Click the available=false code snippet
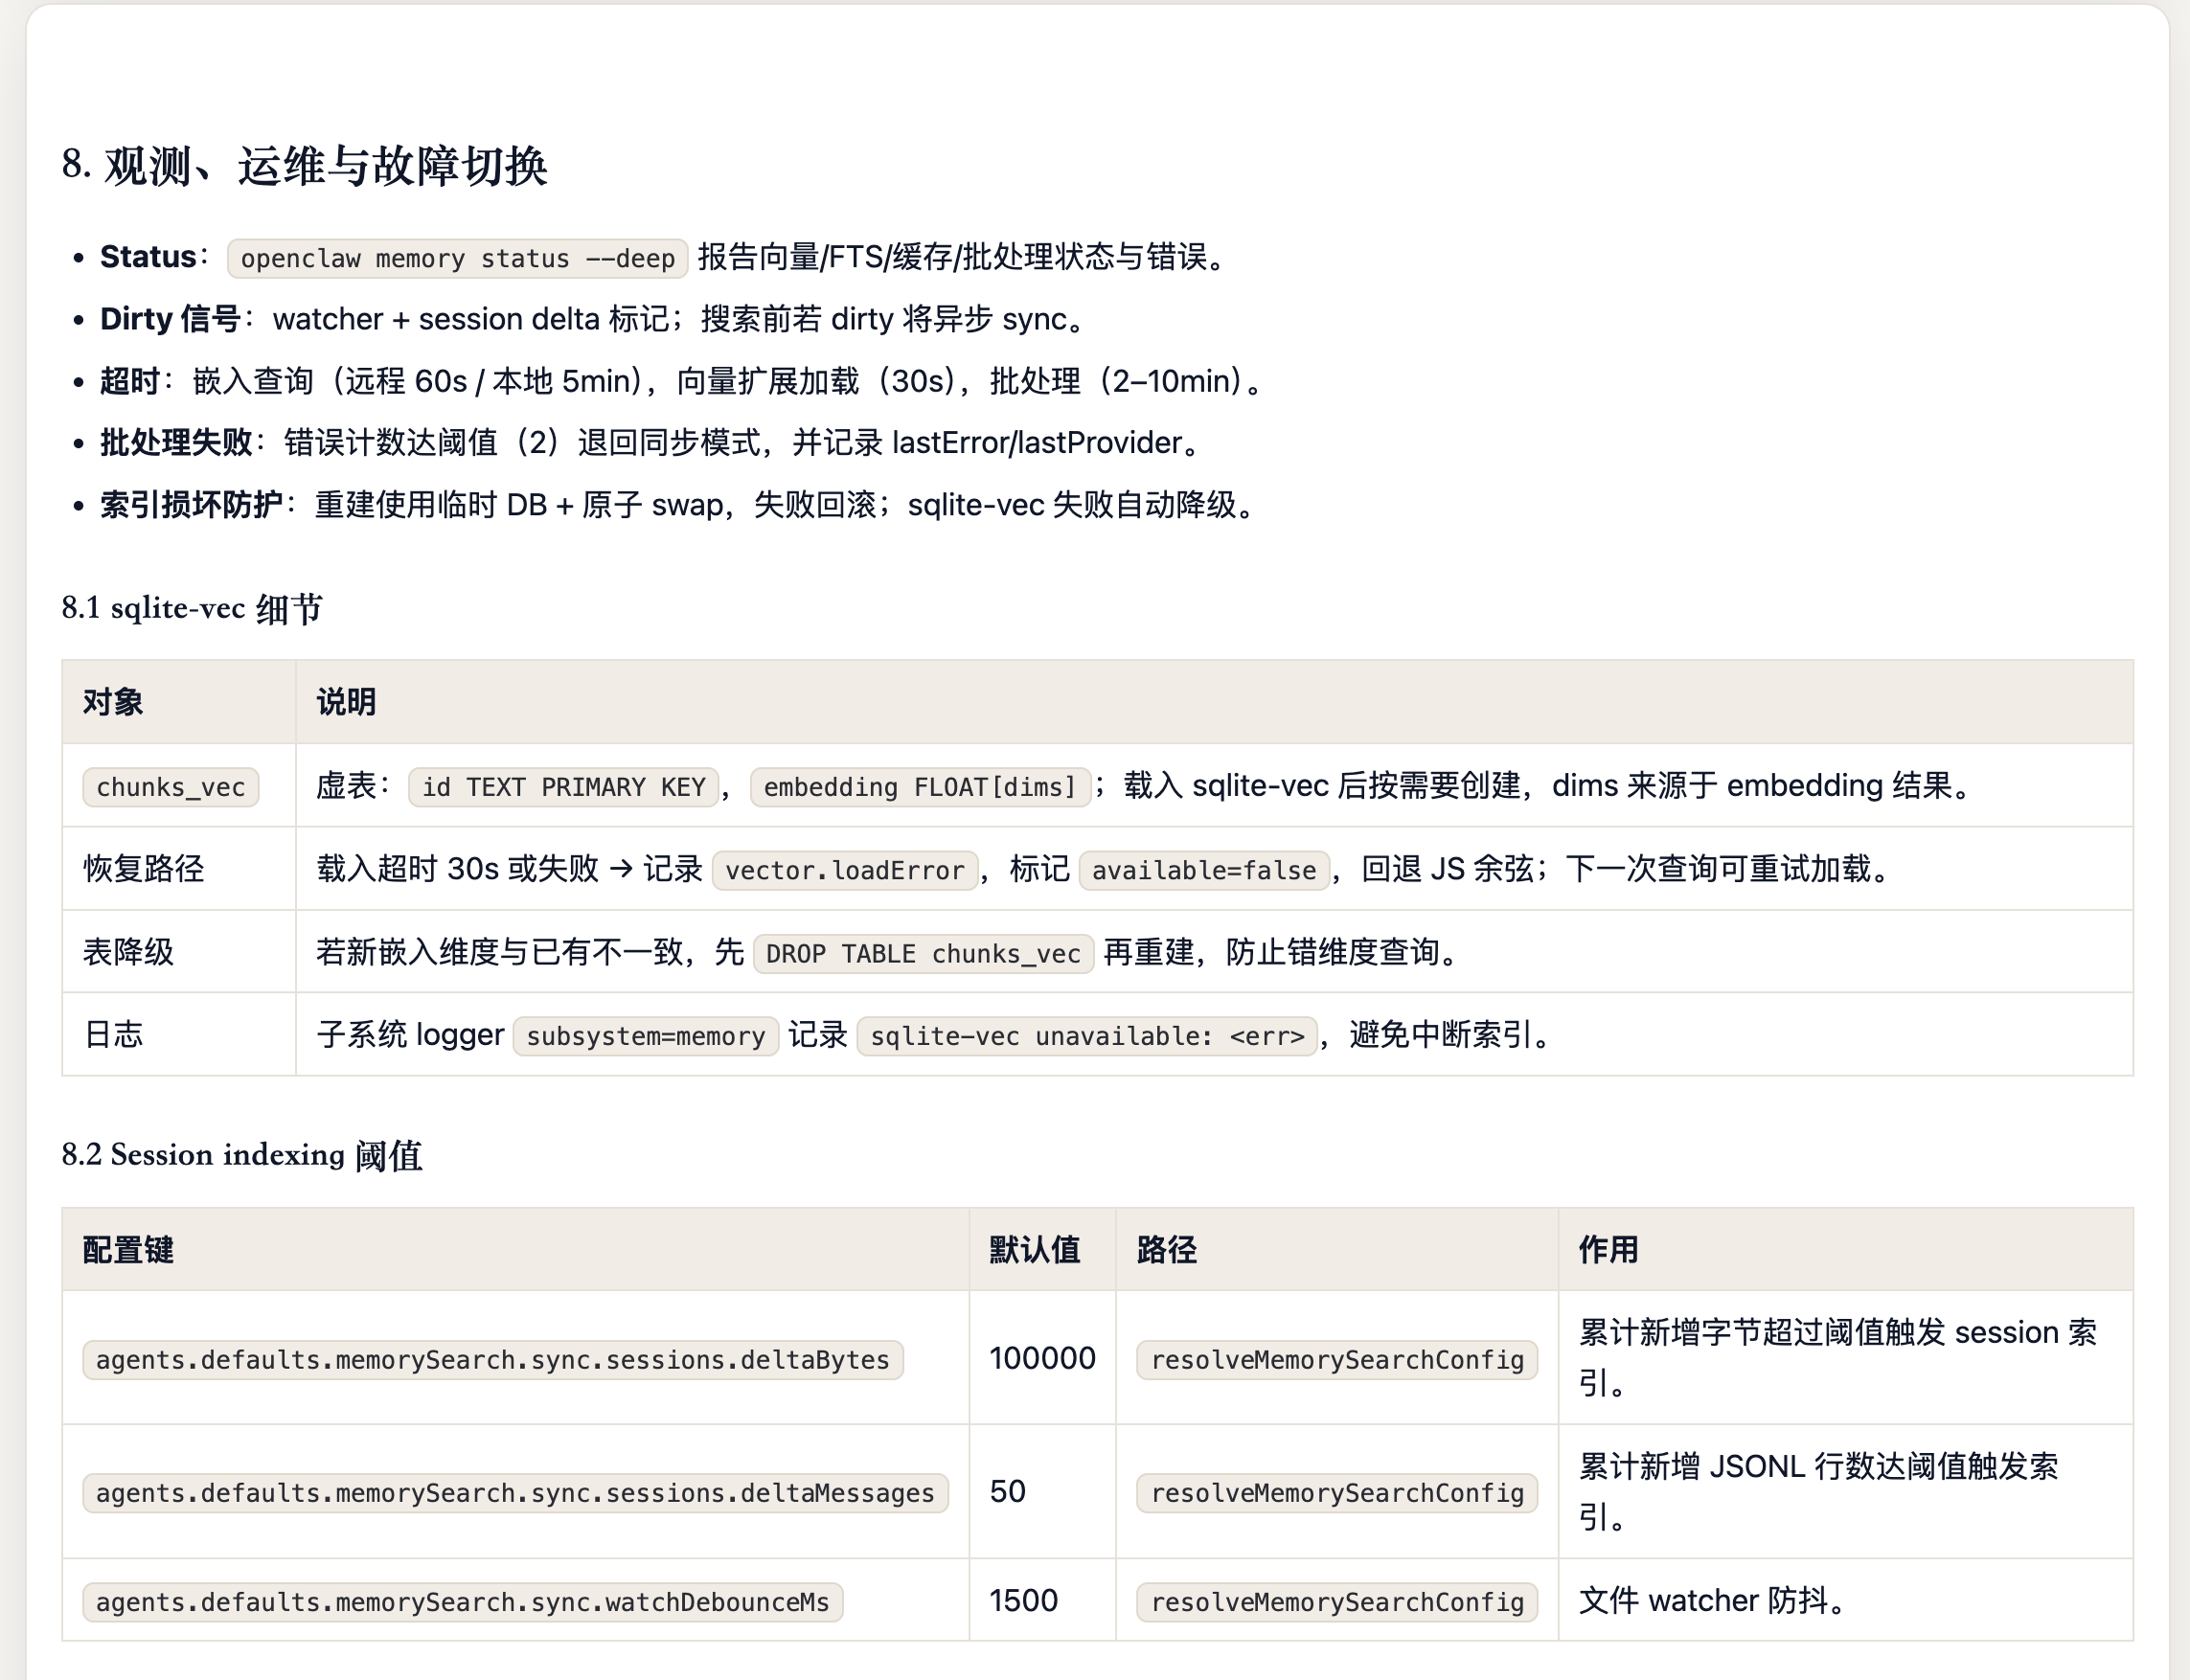The image size is (2190, 1680). [1203, 870]
